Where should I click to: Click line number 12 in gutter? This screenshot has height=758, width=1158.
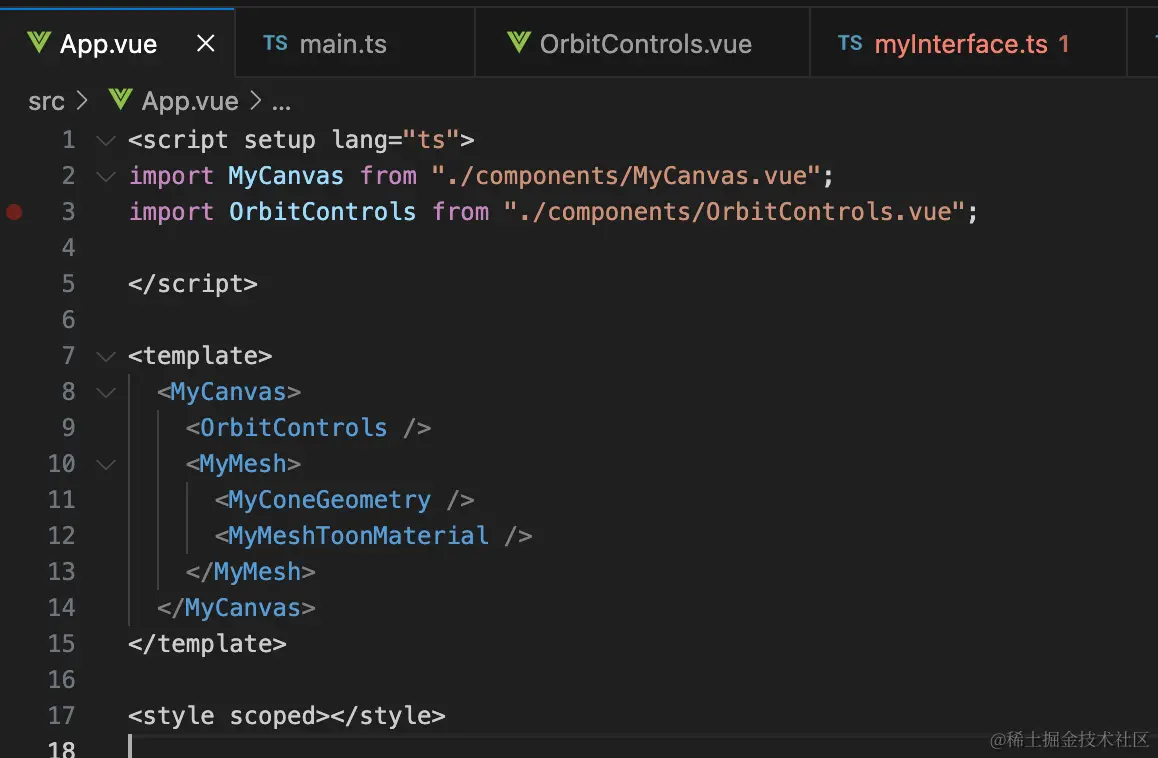pyautogui.click(x=62, y=536)
